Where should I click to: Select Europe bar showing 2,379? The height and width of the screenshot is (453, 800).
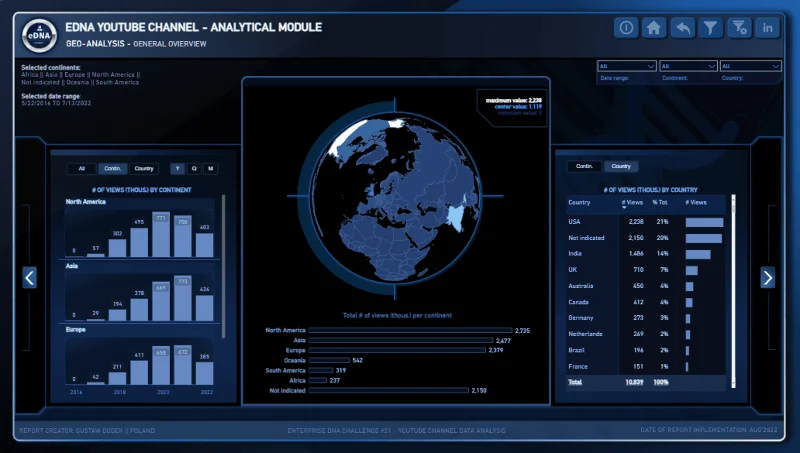pyautogui.click(x=397, y=350)
